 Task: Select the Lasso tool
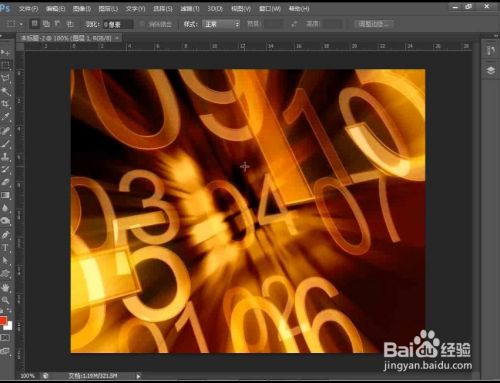tap(5, 78)
